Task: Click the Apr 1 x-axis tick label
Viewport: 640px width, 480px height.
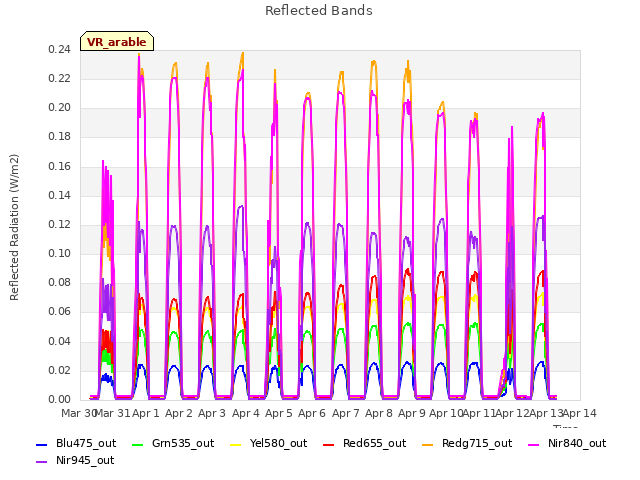Action: (x=146, y=413)
